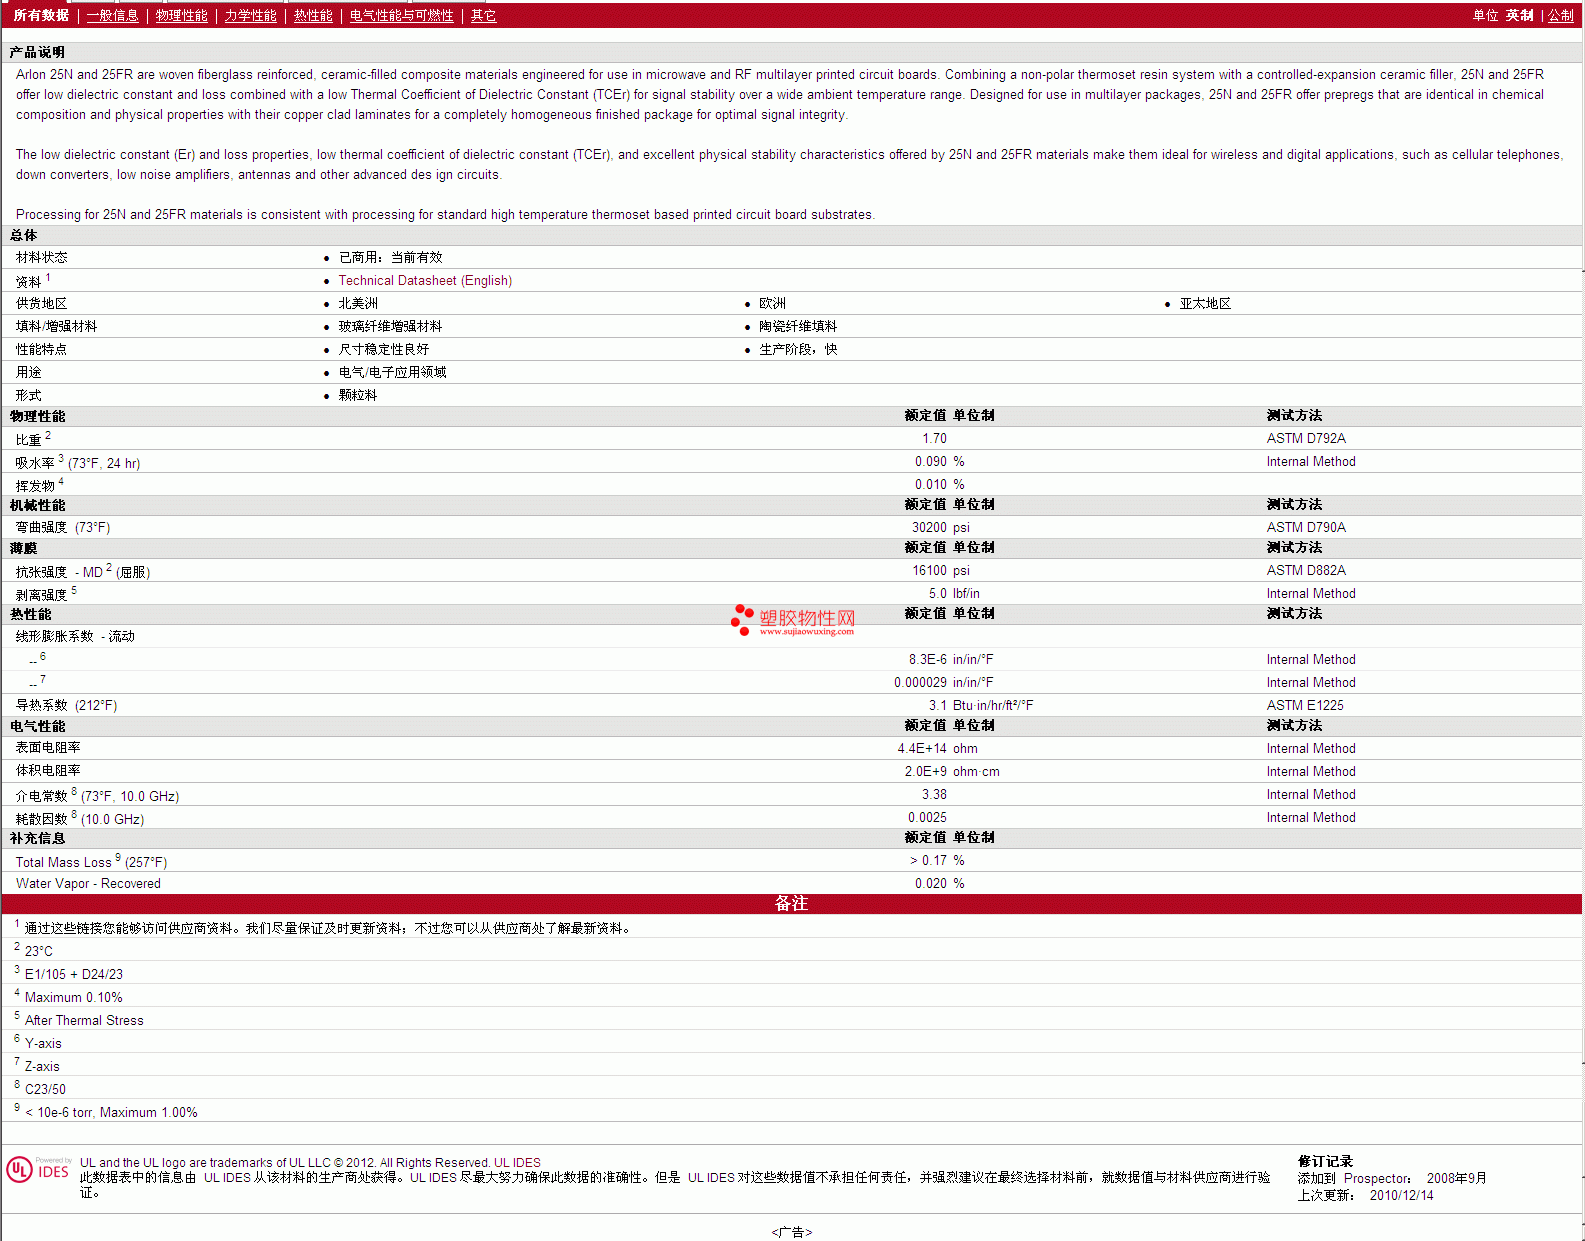Click footnote Y-axis
1585x1241 pixels.
tap(43, 1044)
